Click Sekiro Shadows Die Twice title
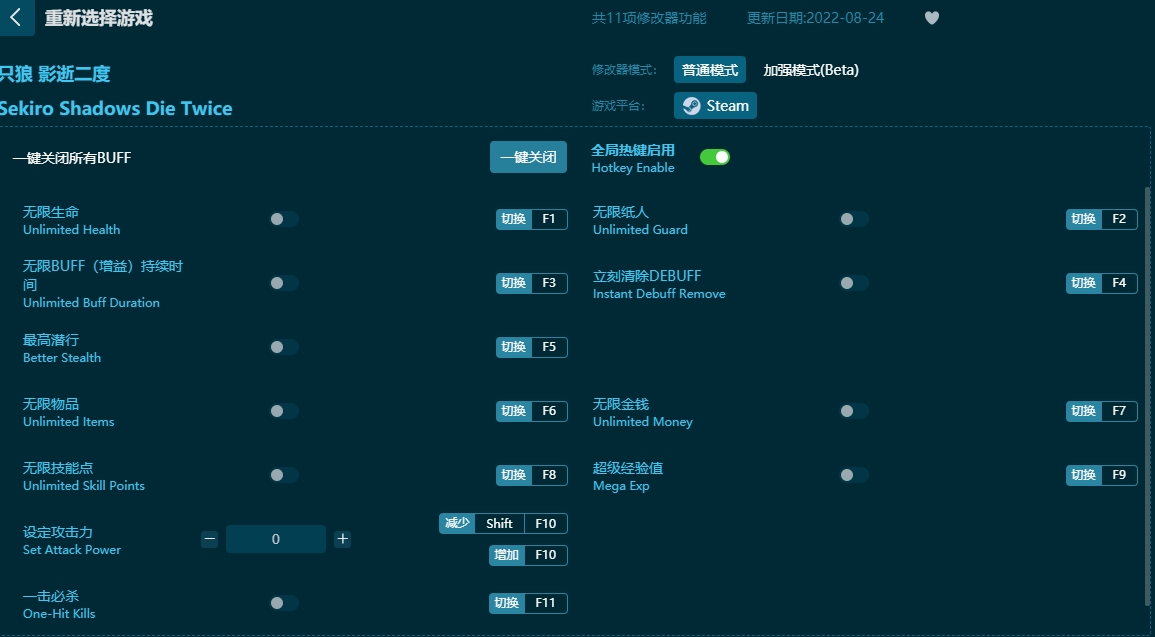This screenshot has width=1155, height=637. coord(116,108)
